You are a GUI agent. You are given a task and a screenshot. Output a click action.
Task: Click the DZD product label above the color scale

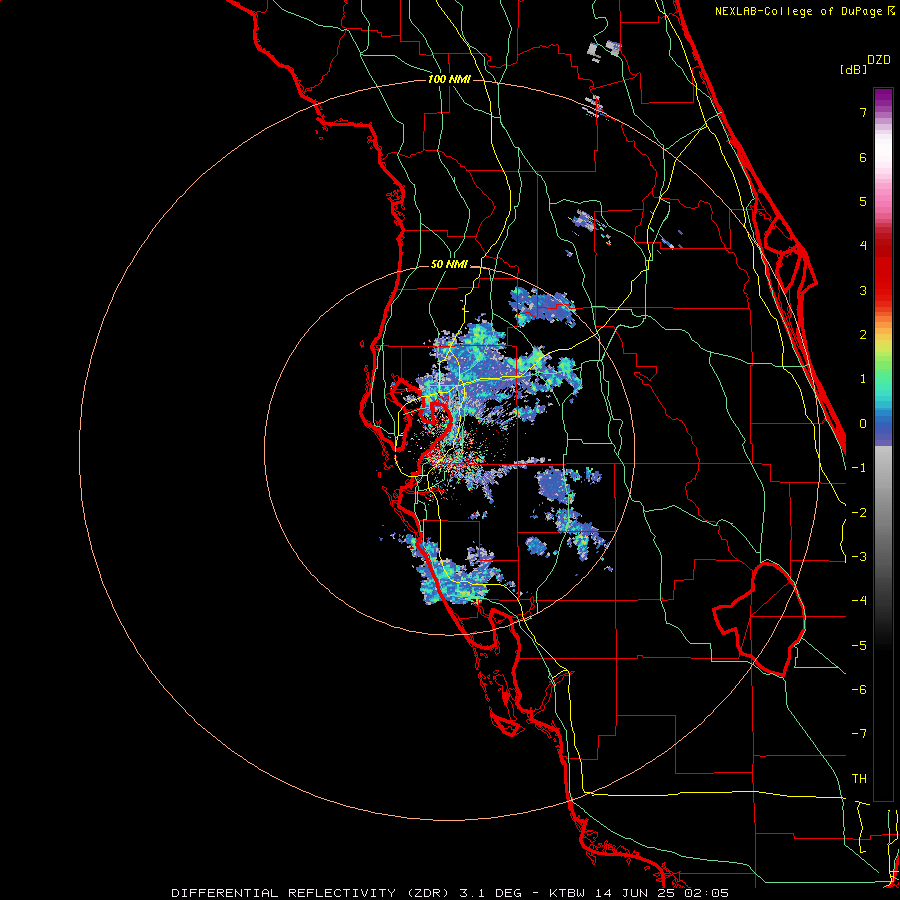pyautogui.click(x=879, y=60)
